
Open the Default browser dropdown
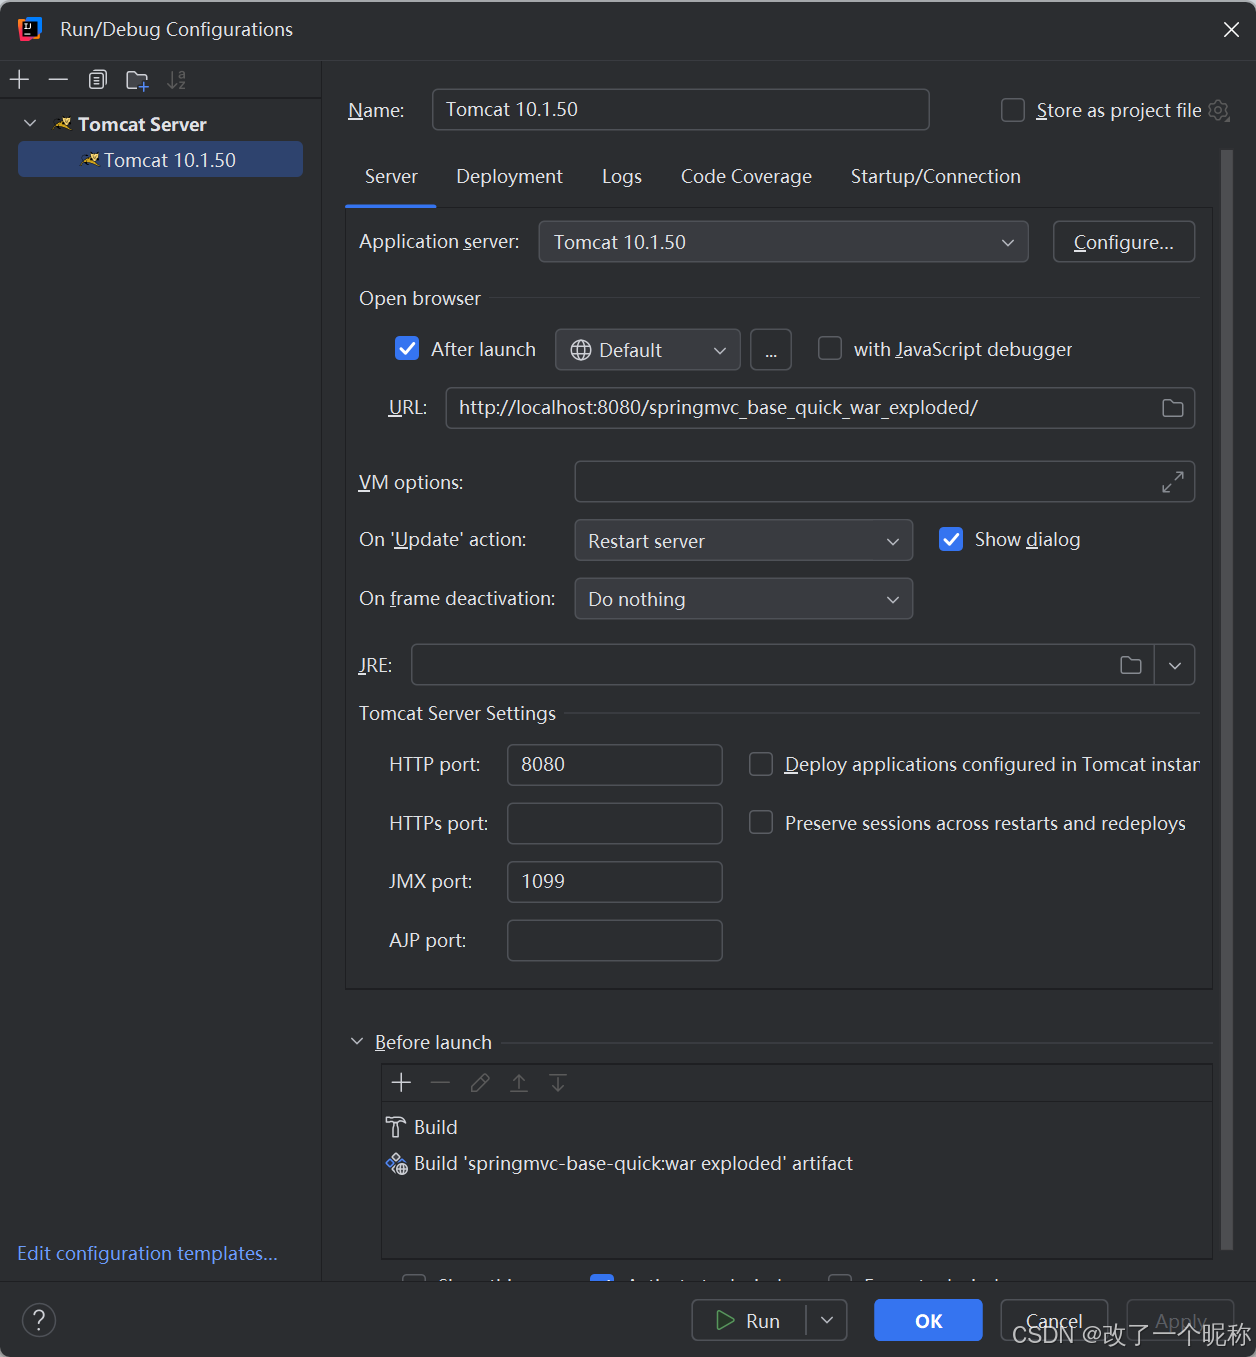tap(647, 350)
